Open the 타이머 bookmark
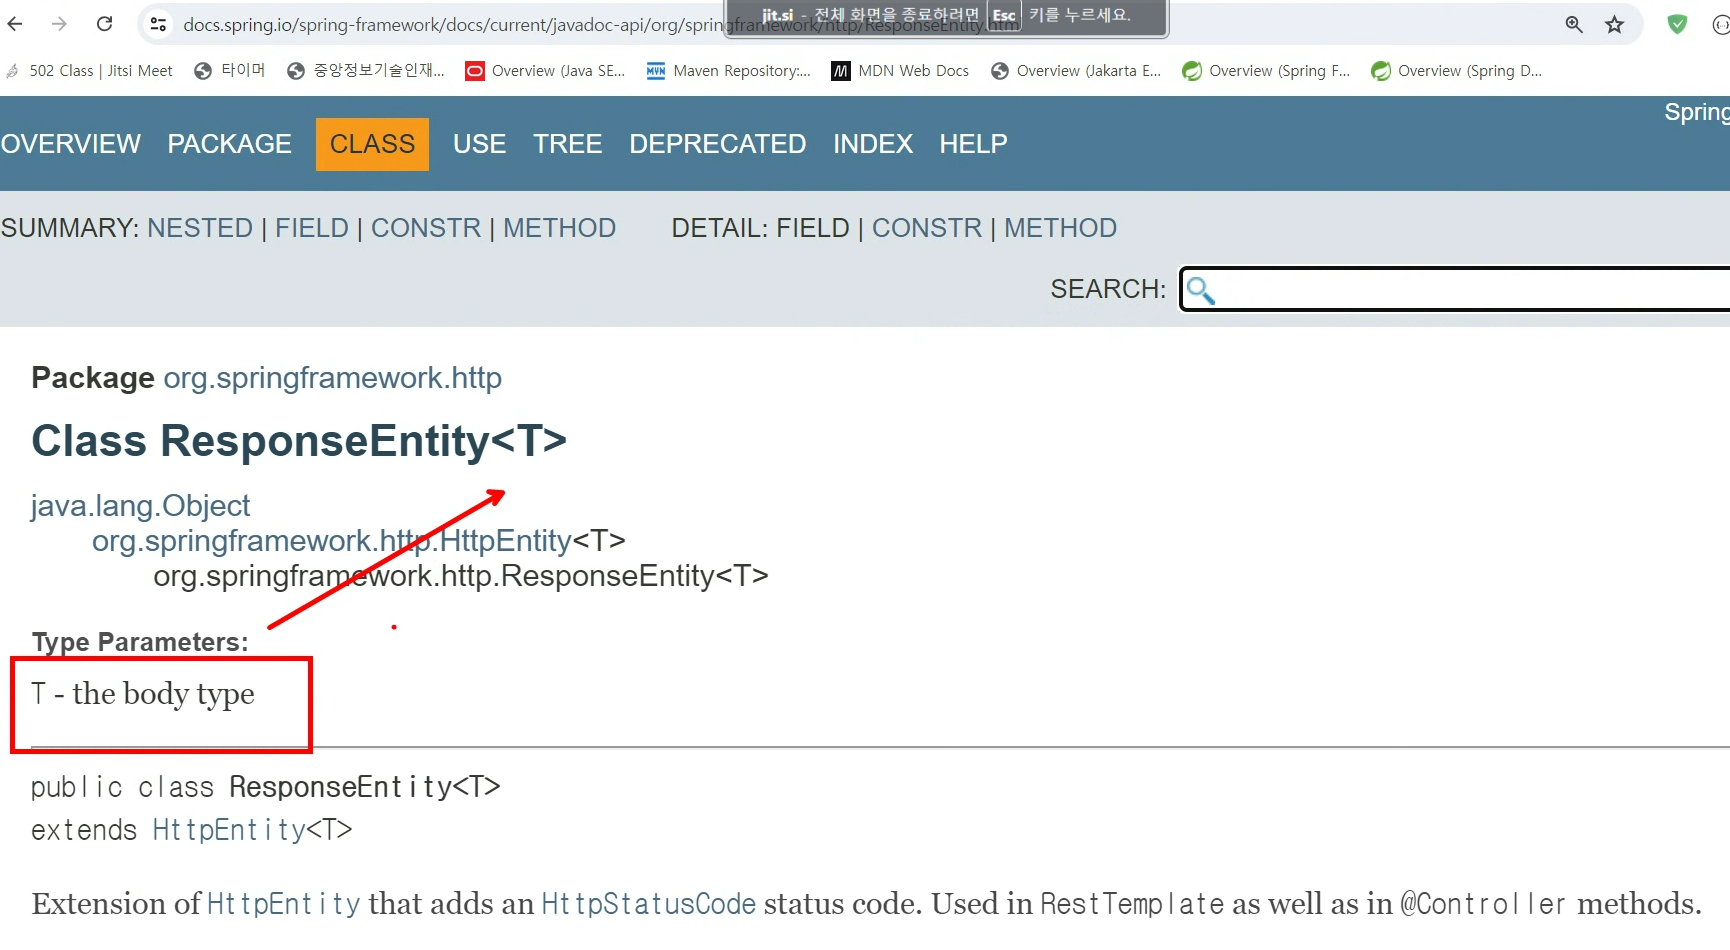The image size is (1730, 950). (x=230, y=71)
